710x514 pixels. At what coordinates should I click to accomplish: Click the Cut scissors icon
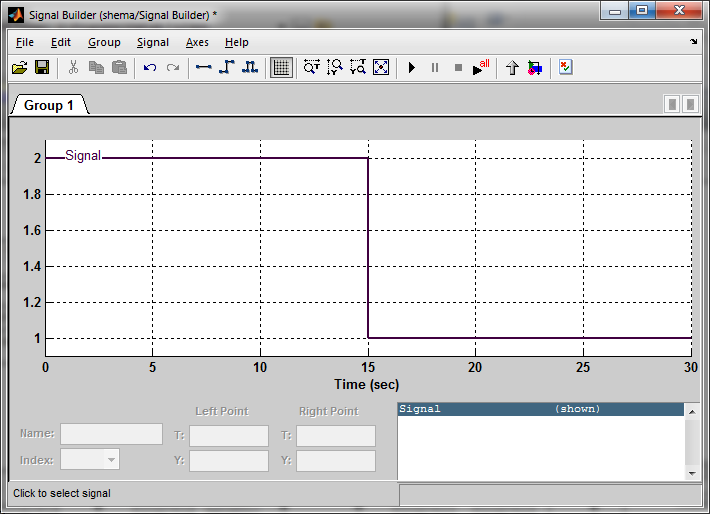tap(73, 68)
